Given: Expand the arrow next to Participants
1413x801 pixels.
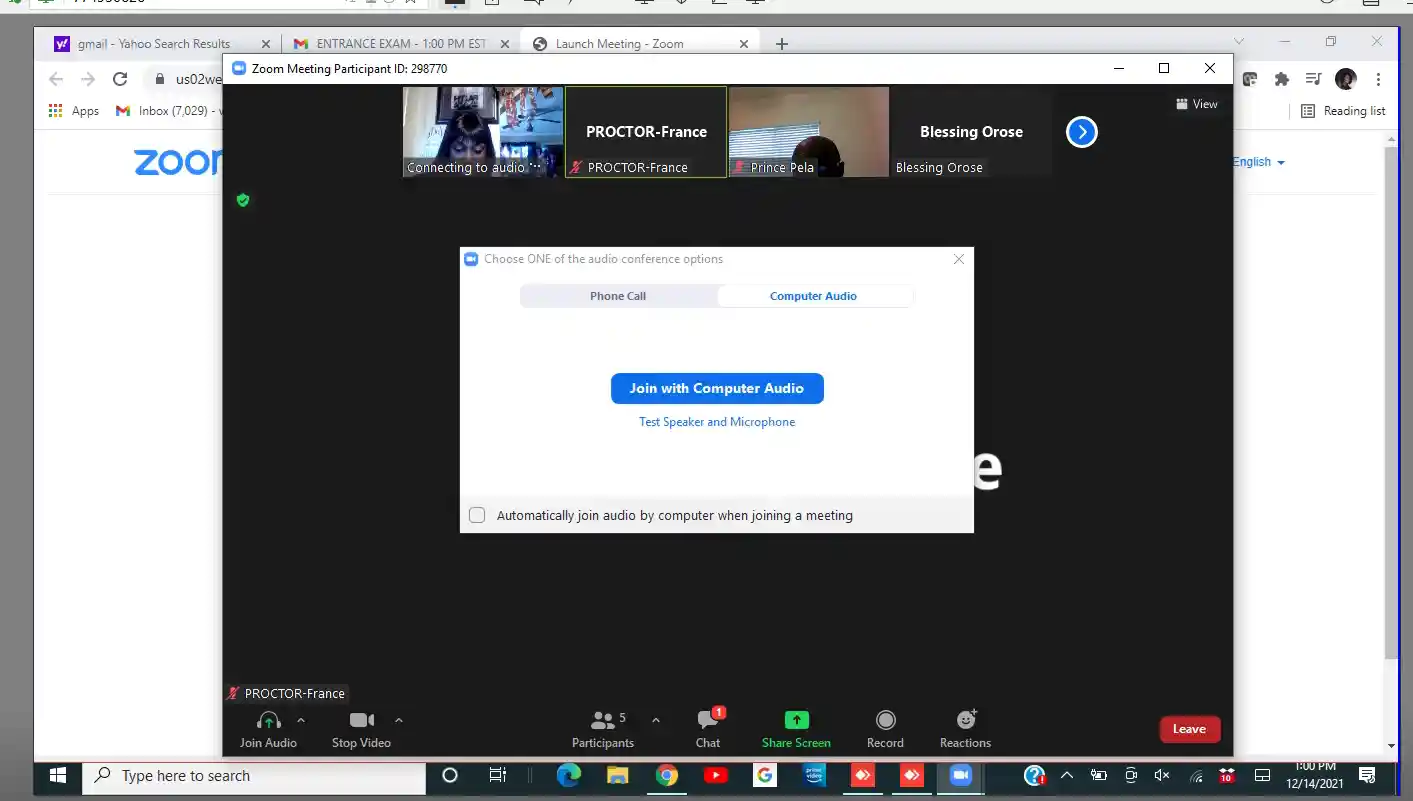Looking at the screenshot, I should point(656,720).
